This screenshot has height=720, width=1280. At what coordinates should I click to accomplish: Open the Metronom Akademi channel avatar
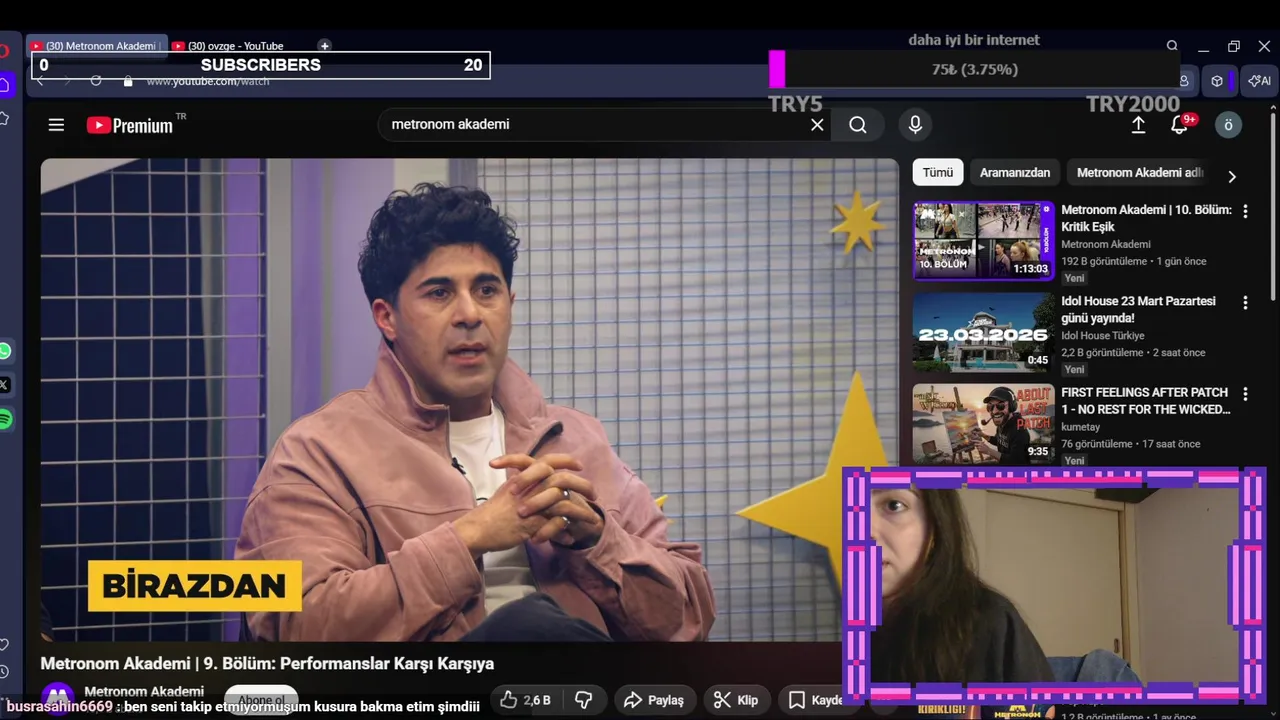[x=58, y=699]
